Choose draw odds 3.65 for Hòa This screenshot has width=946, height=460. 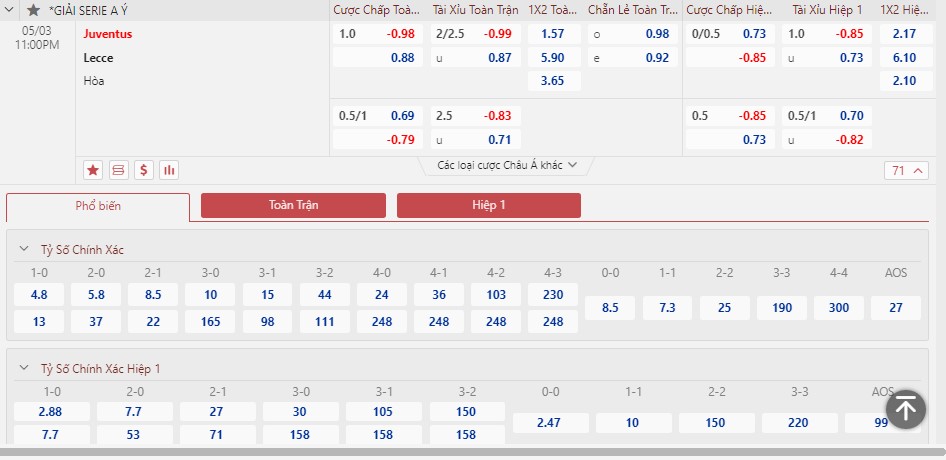pos(554,81)
